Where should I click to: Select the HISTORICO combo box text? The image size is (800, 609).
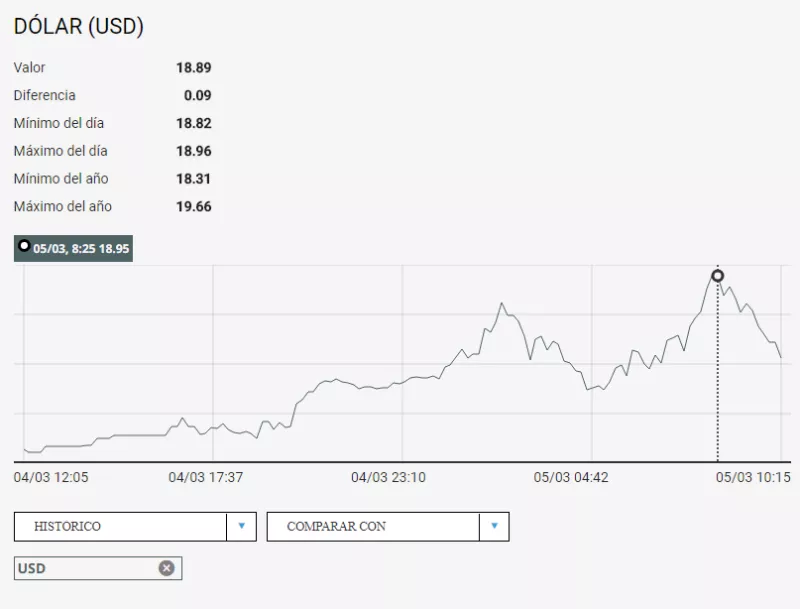coord(120,526)
